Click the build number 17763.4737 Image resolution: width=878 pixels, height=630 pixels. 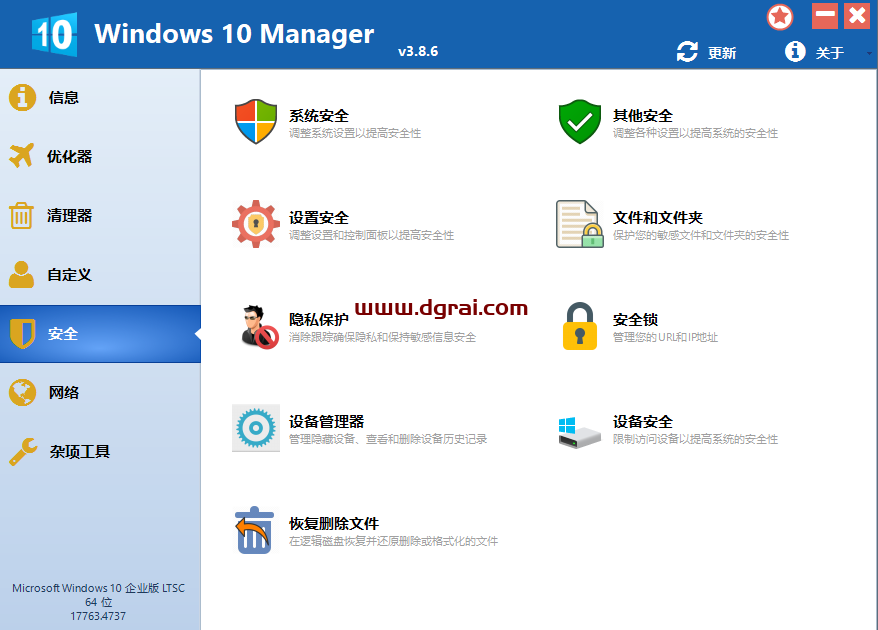click(x=98, y=616)
